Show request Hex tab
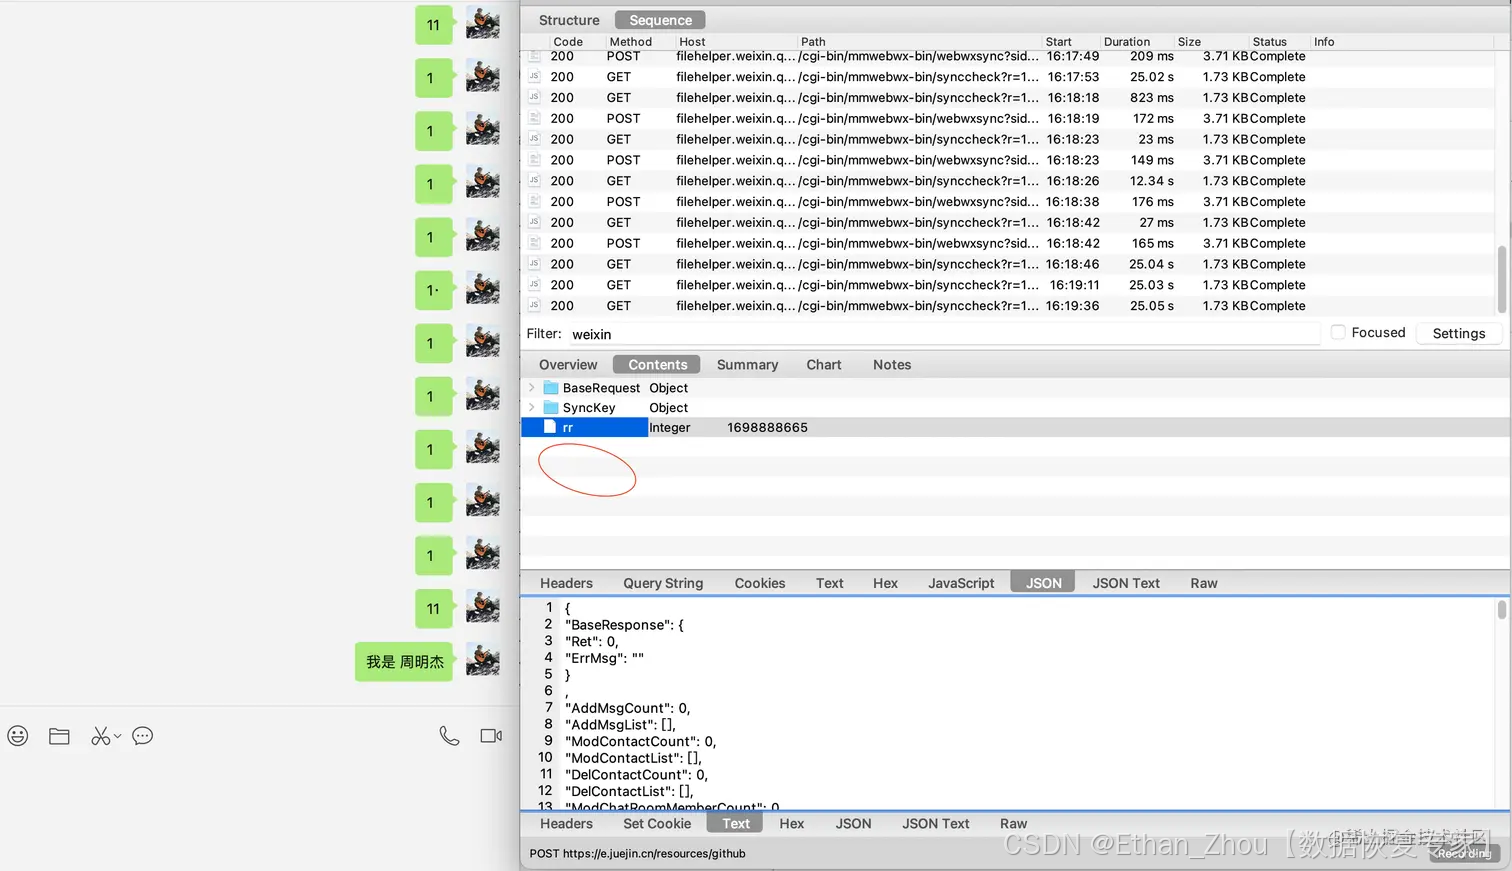 885,583
